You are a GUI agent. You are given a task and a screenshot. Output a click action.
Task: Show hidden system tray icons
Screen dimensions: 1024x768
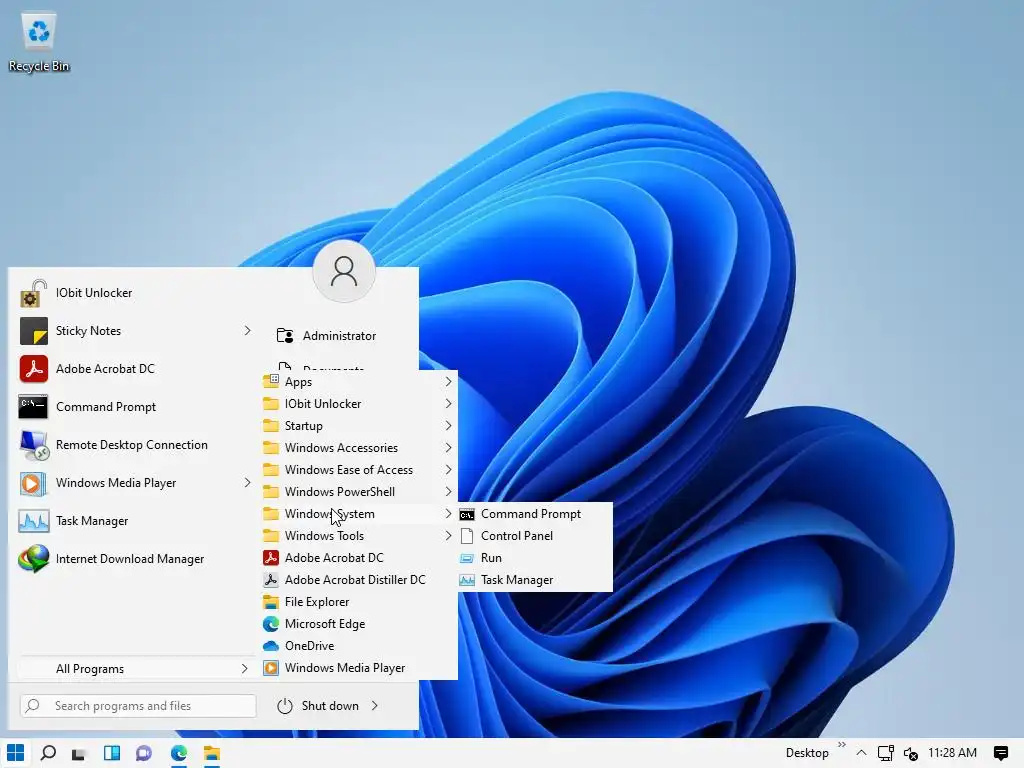861,753
